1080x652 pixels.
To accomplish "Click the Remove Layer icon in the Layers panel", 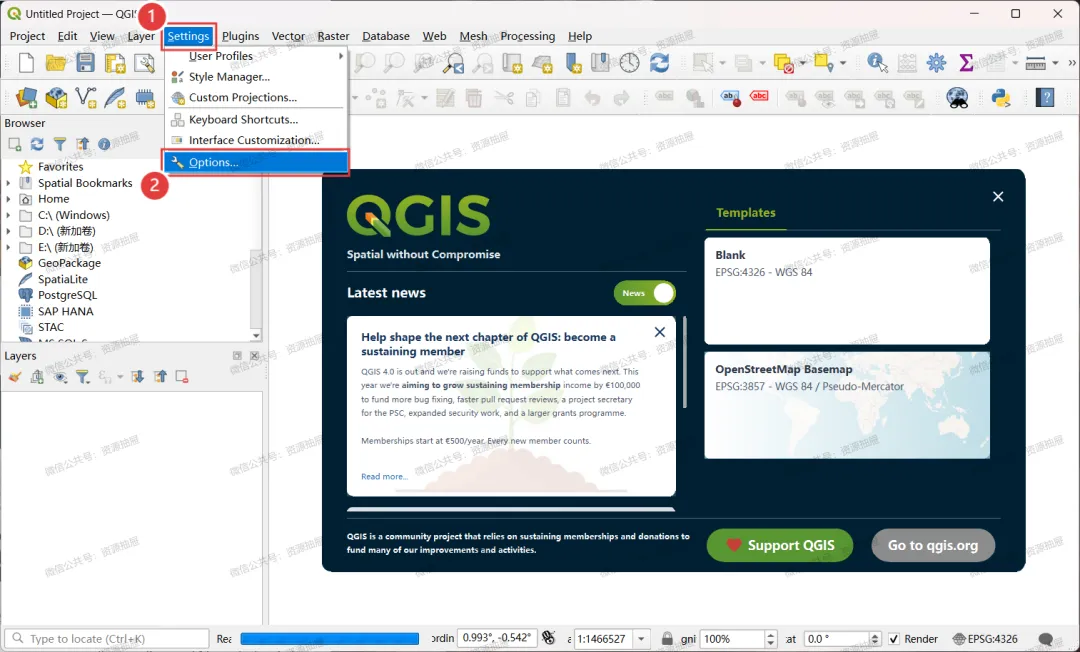I will click(182, 377).
